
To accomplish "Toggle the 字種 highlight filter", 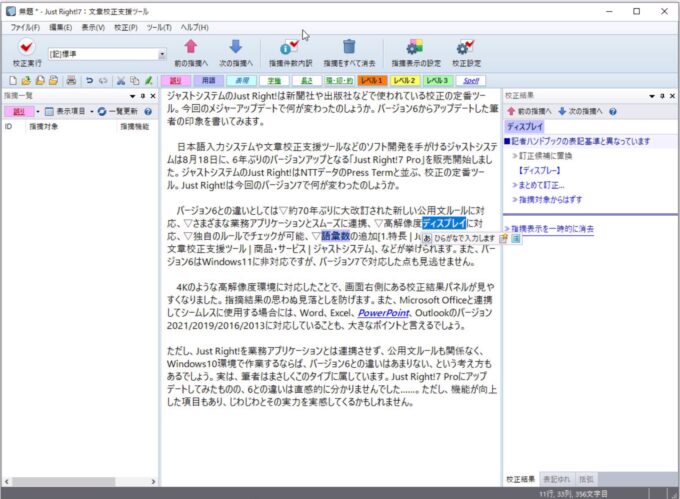I will pos(274,81).
